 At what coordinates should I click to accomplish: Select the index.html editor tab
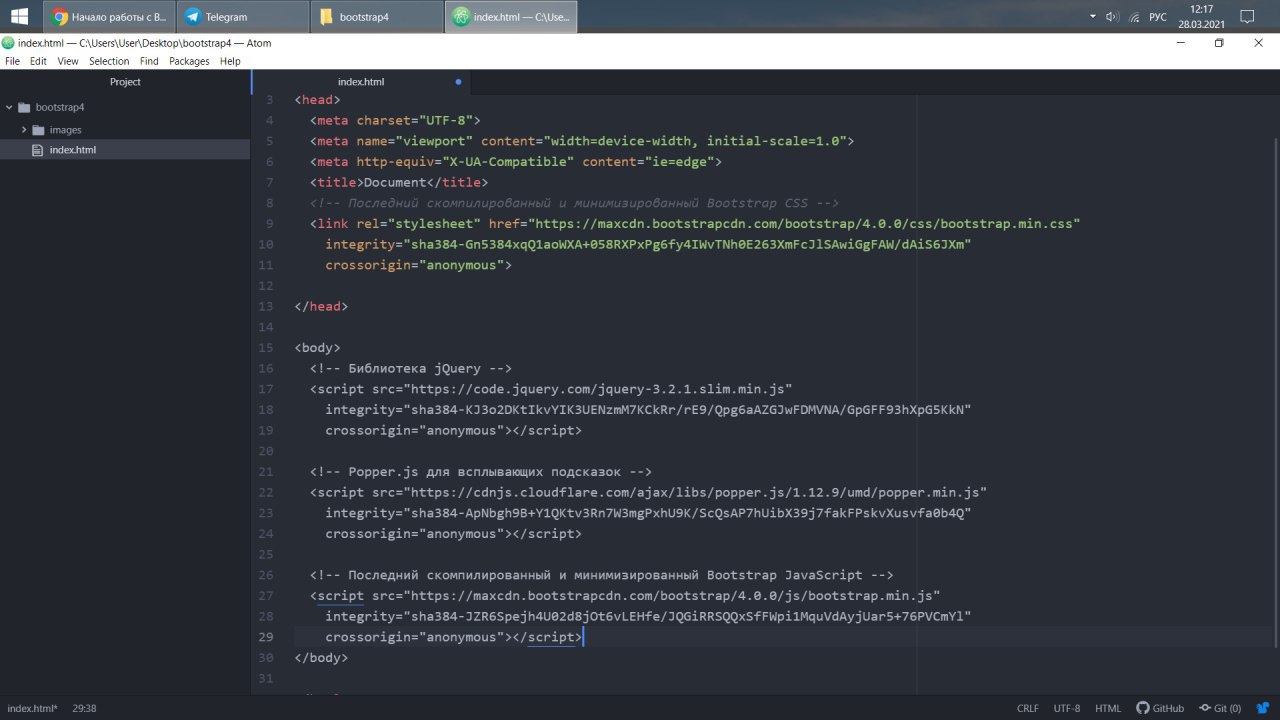point(361,82)
